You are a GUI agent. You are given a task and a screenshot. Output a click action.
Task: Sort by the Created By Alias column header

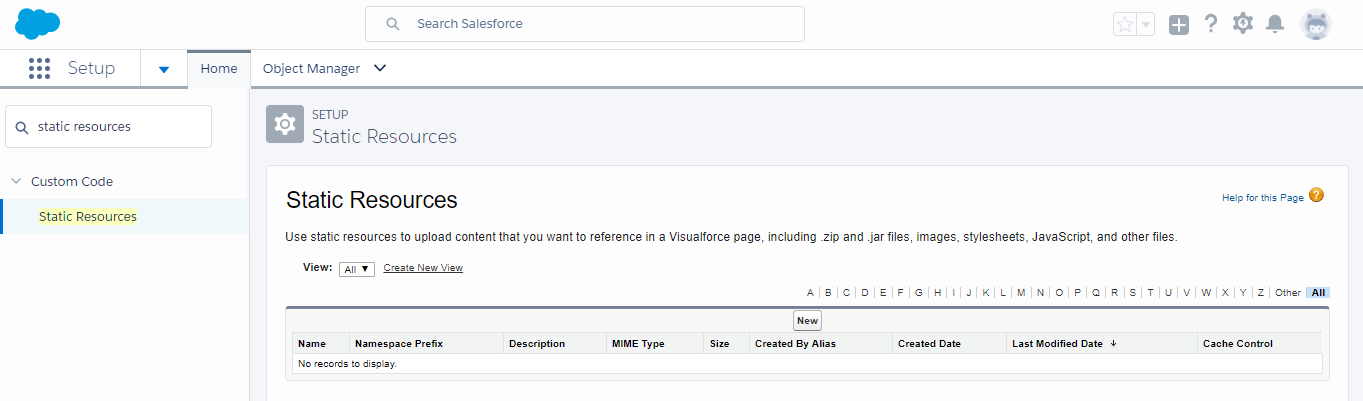click(x=795, y=343)
